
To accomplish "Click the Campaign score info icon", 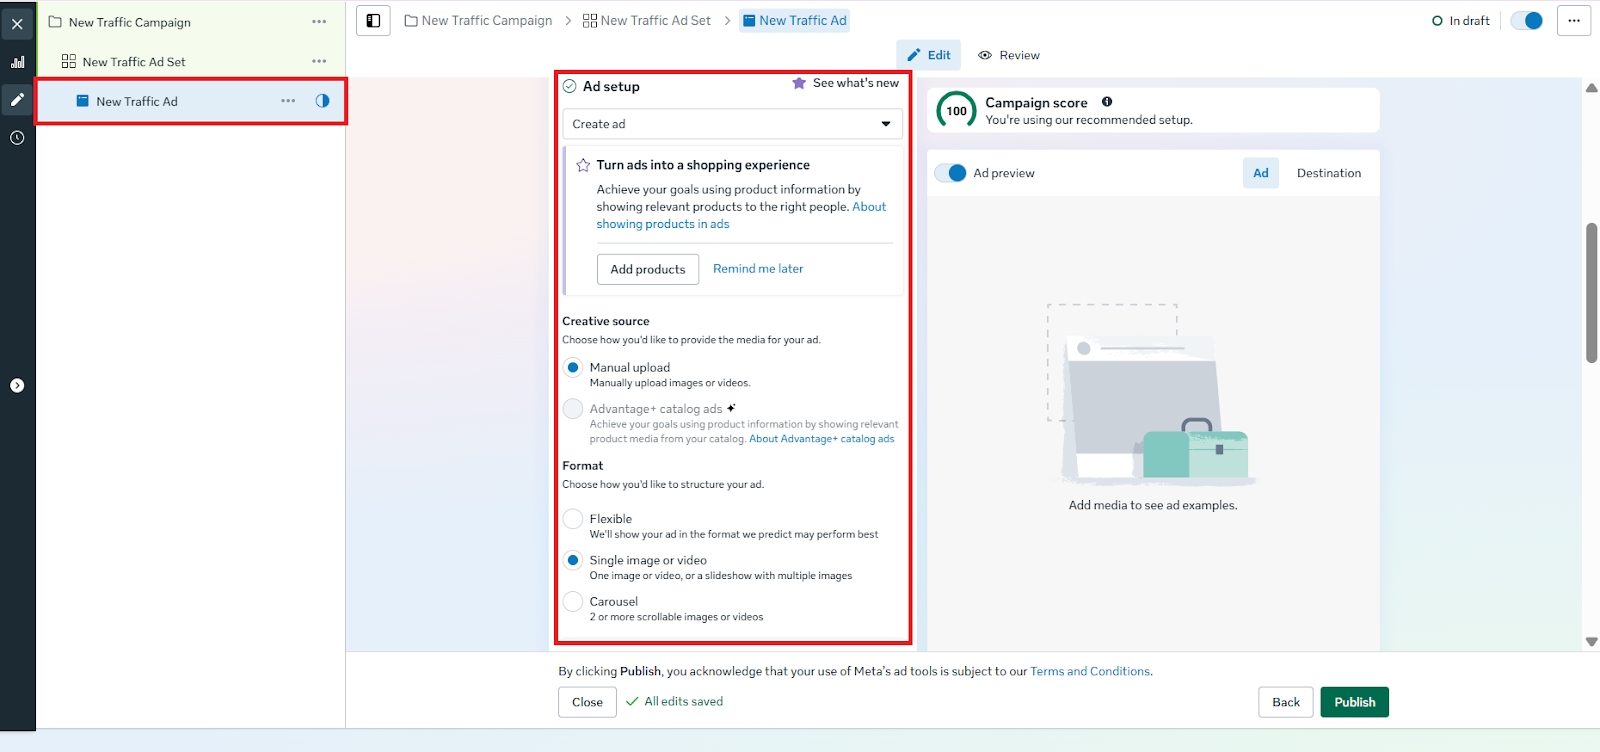I will (x=1107, y=102).
